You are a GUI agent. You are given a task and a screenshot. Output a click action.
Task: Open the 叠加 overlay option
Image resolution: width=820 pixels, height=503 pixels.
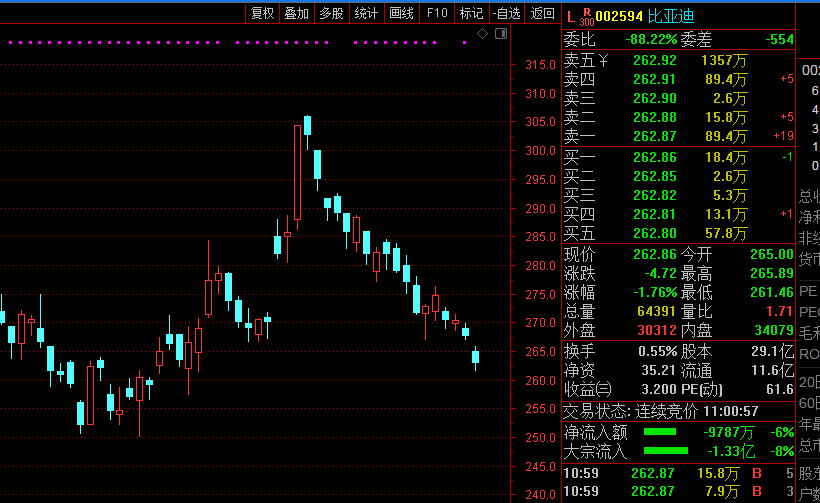click(x=297, y=14)
